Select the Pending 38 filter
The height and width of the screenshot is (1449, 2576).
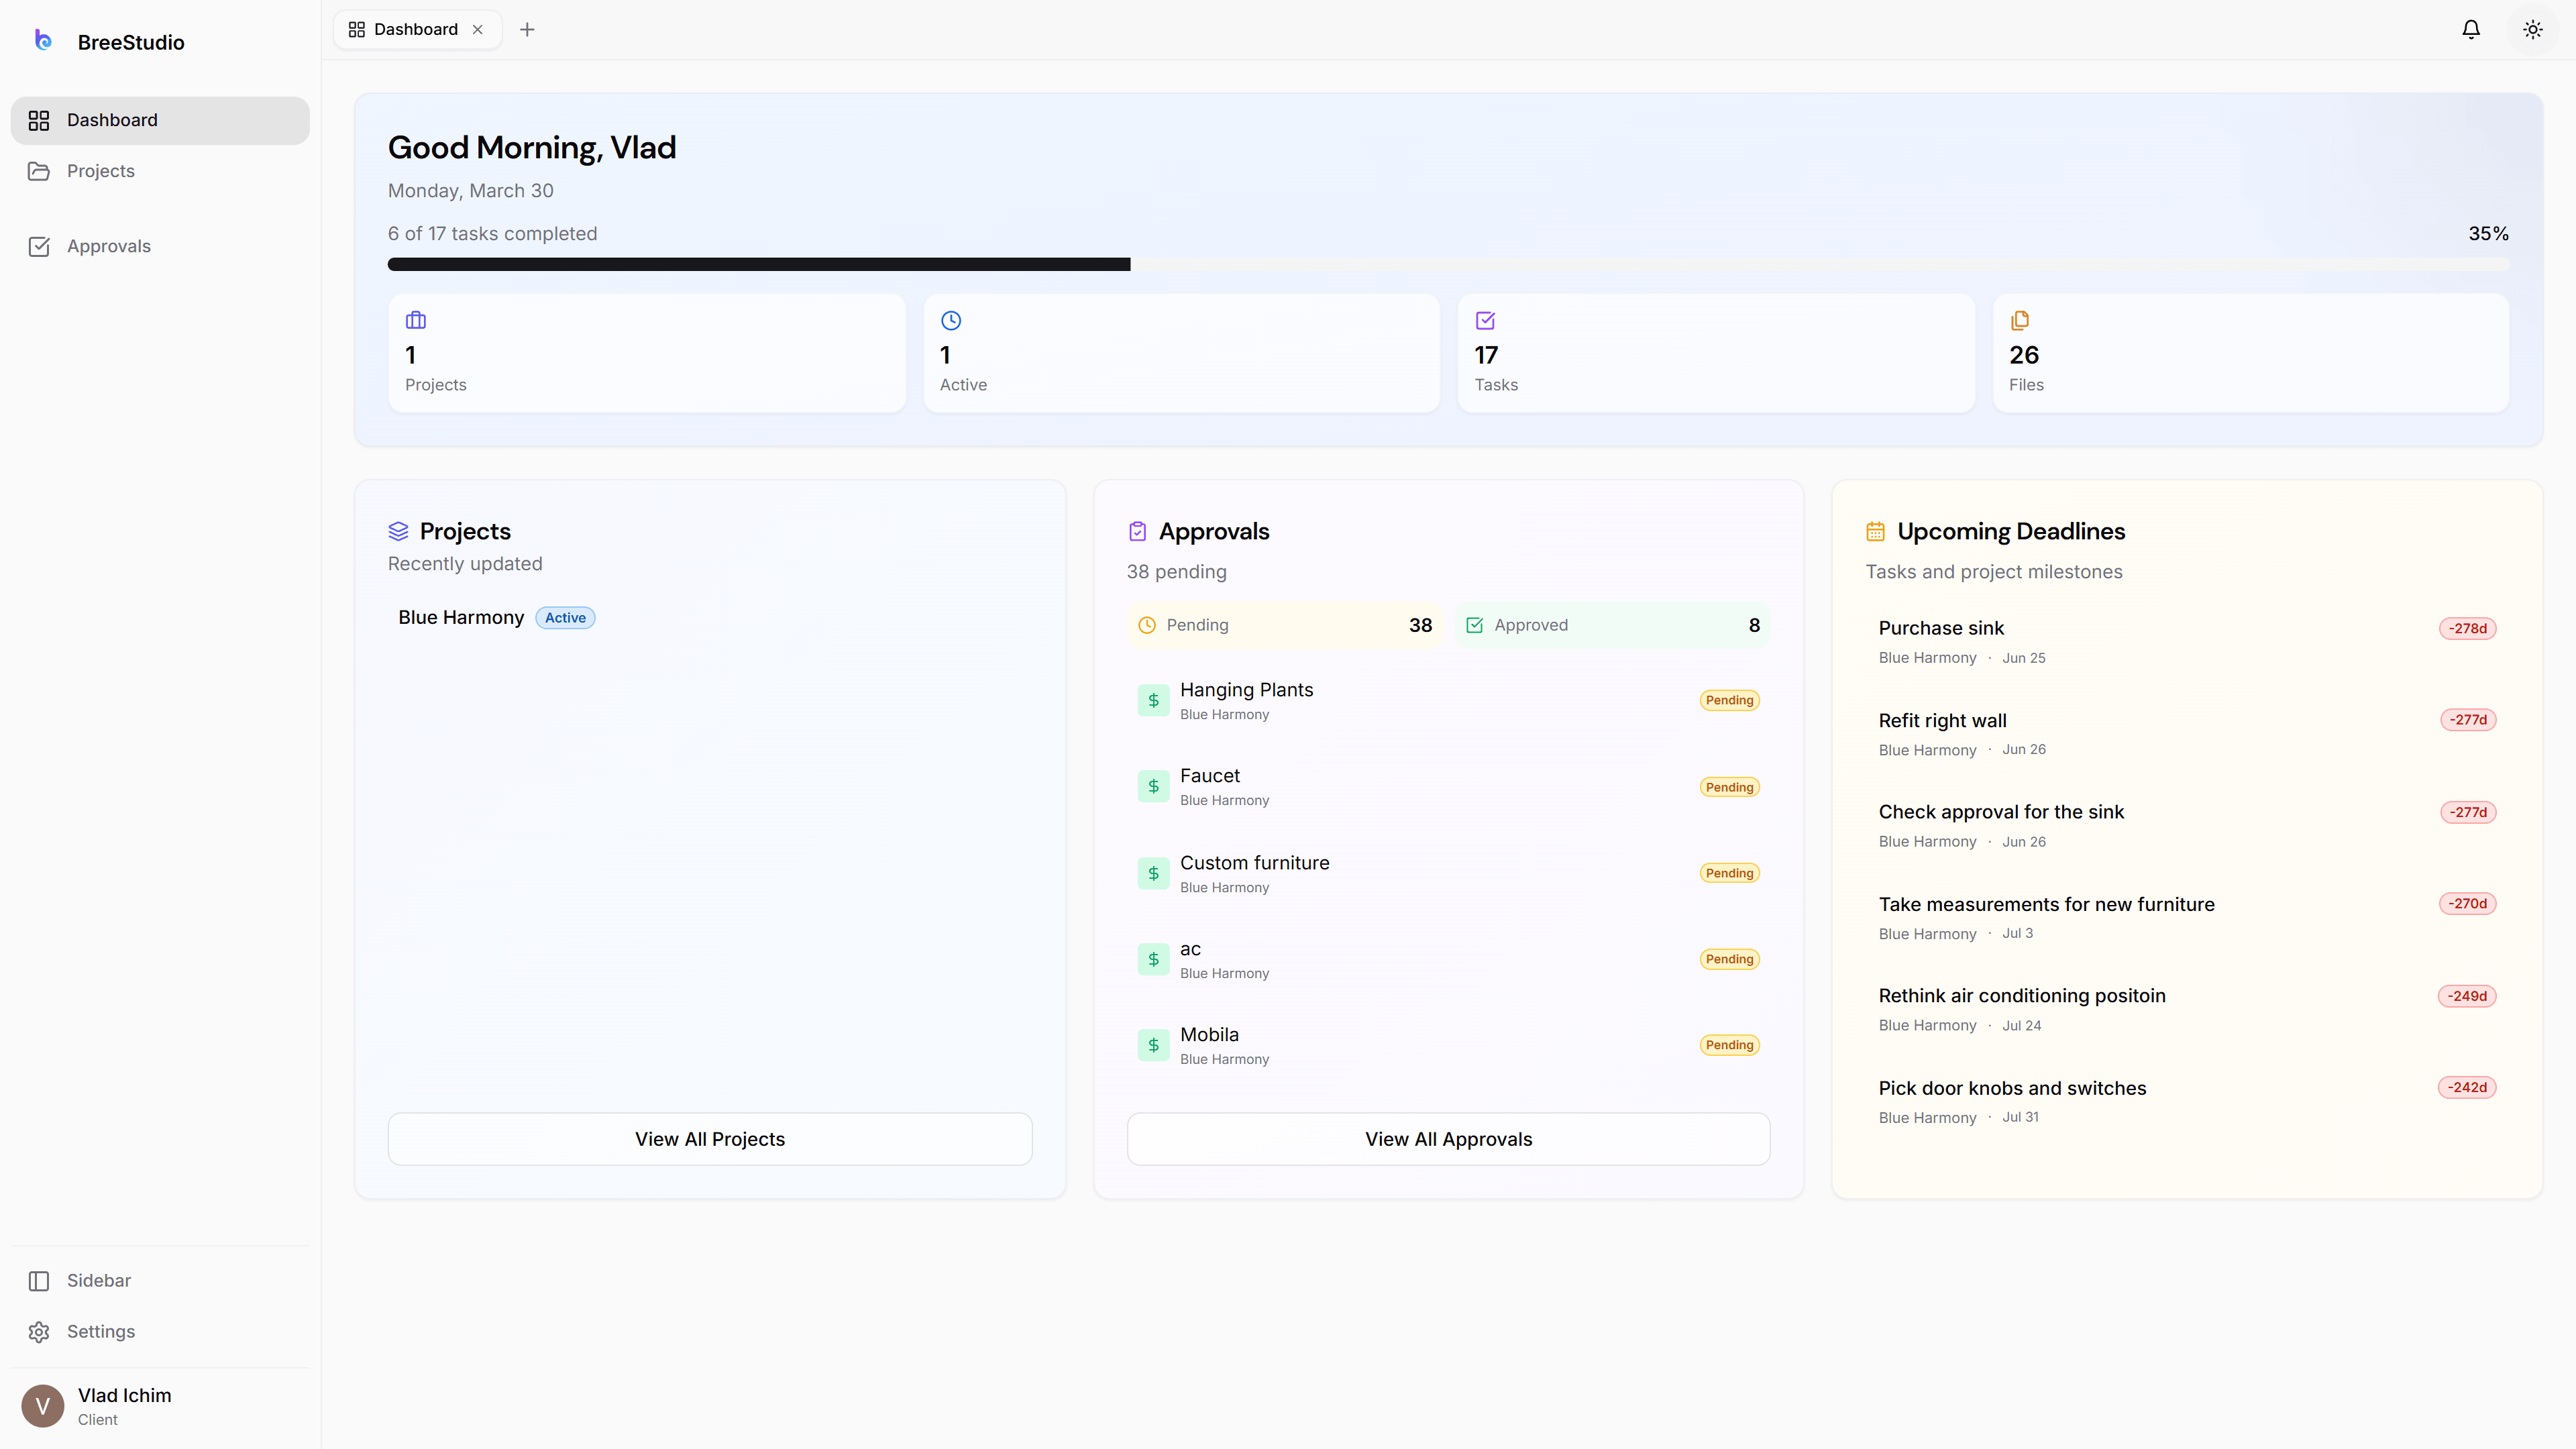pyautogui.click(x=1284, y=625)
